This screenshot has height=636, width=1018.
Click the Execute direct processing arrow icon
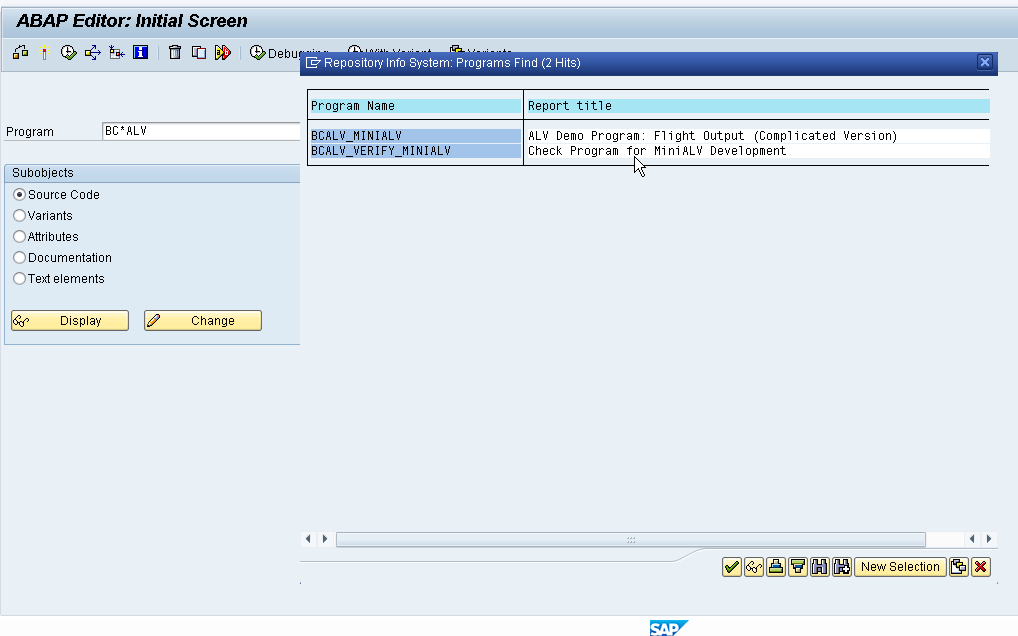pyautogui.click(x=92, y=53)
